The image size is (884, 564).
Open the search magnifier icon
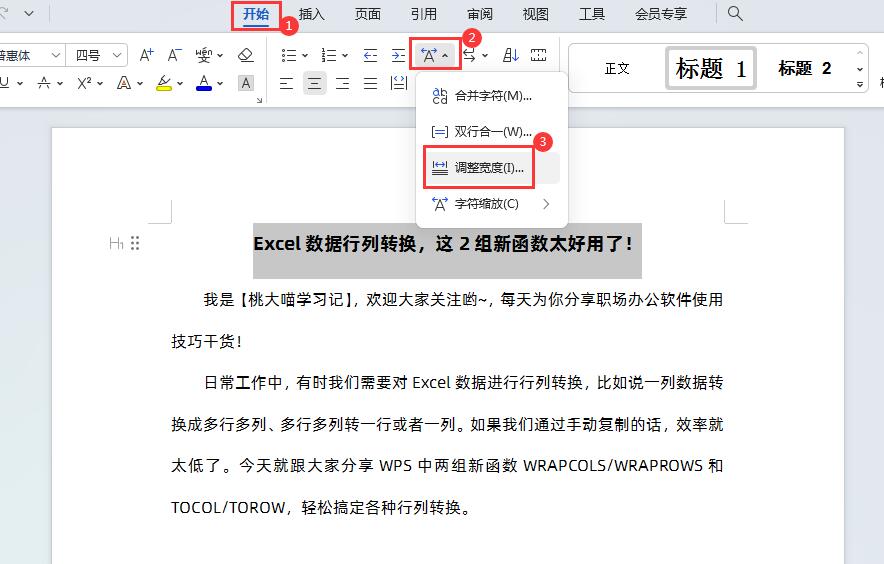pyautogui.click(x=735, y=14)
